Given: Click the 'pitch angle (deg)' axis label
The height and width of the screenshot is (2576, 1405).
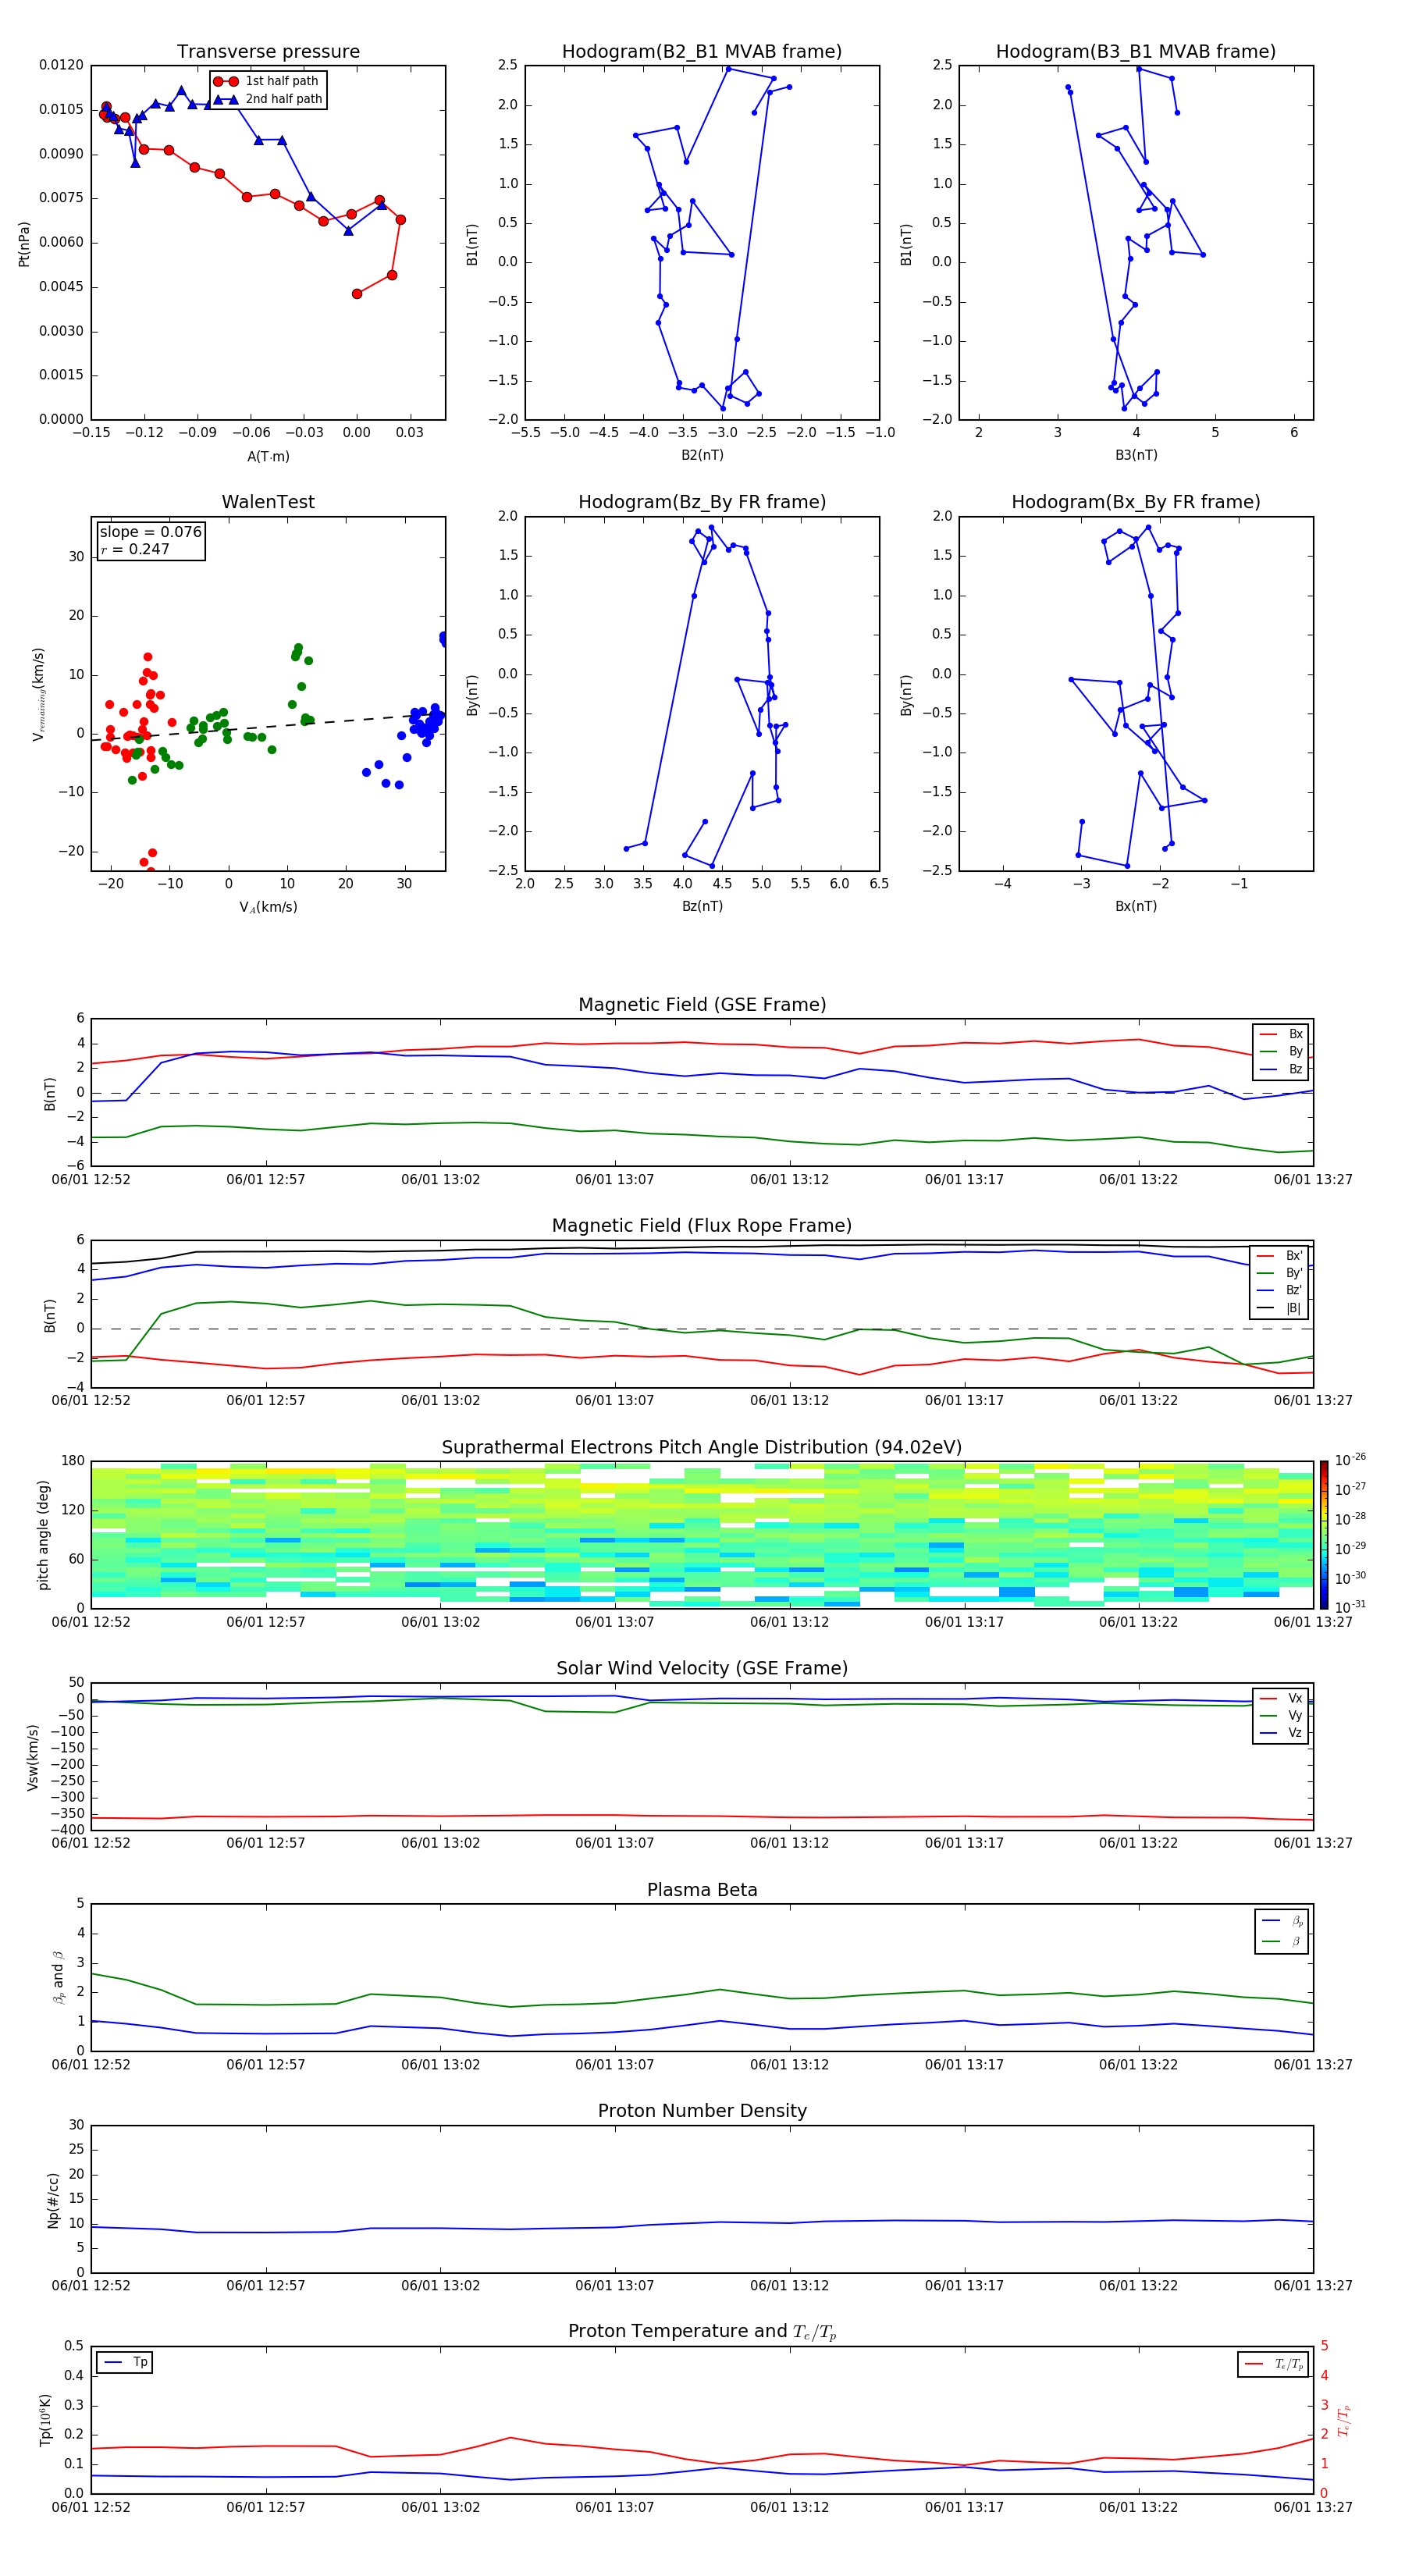Looking at the screenshot, I should 43,1535.
